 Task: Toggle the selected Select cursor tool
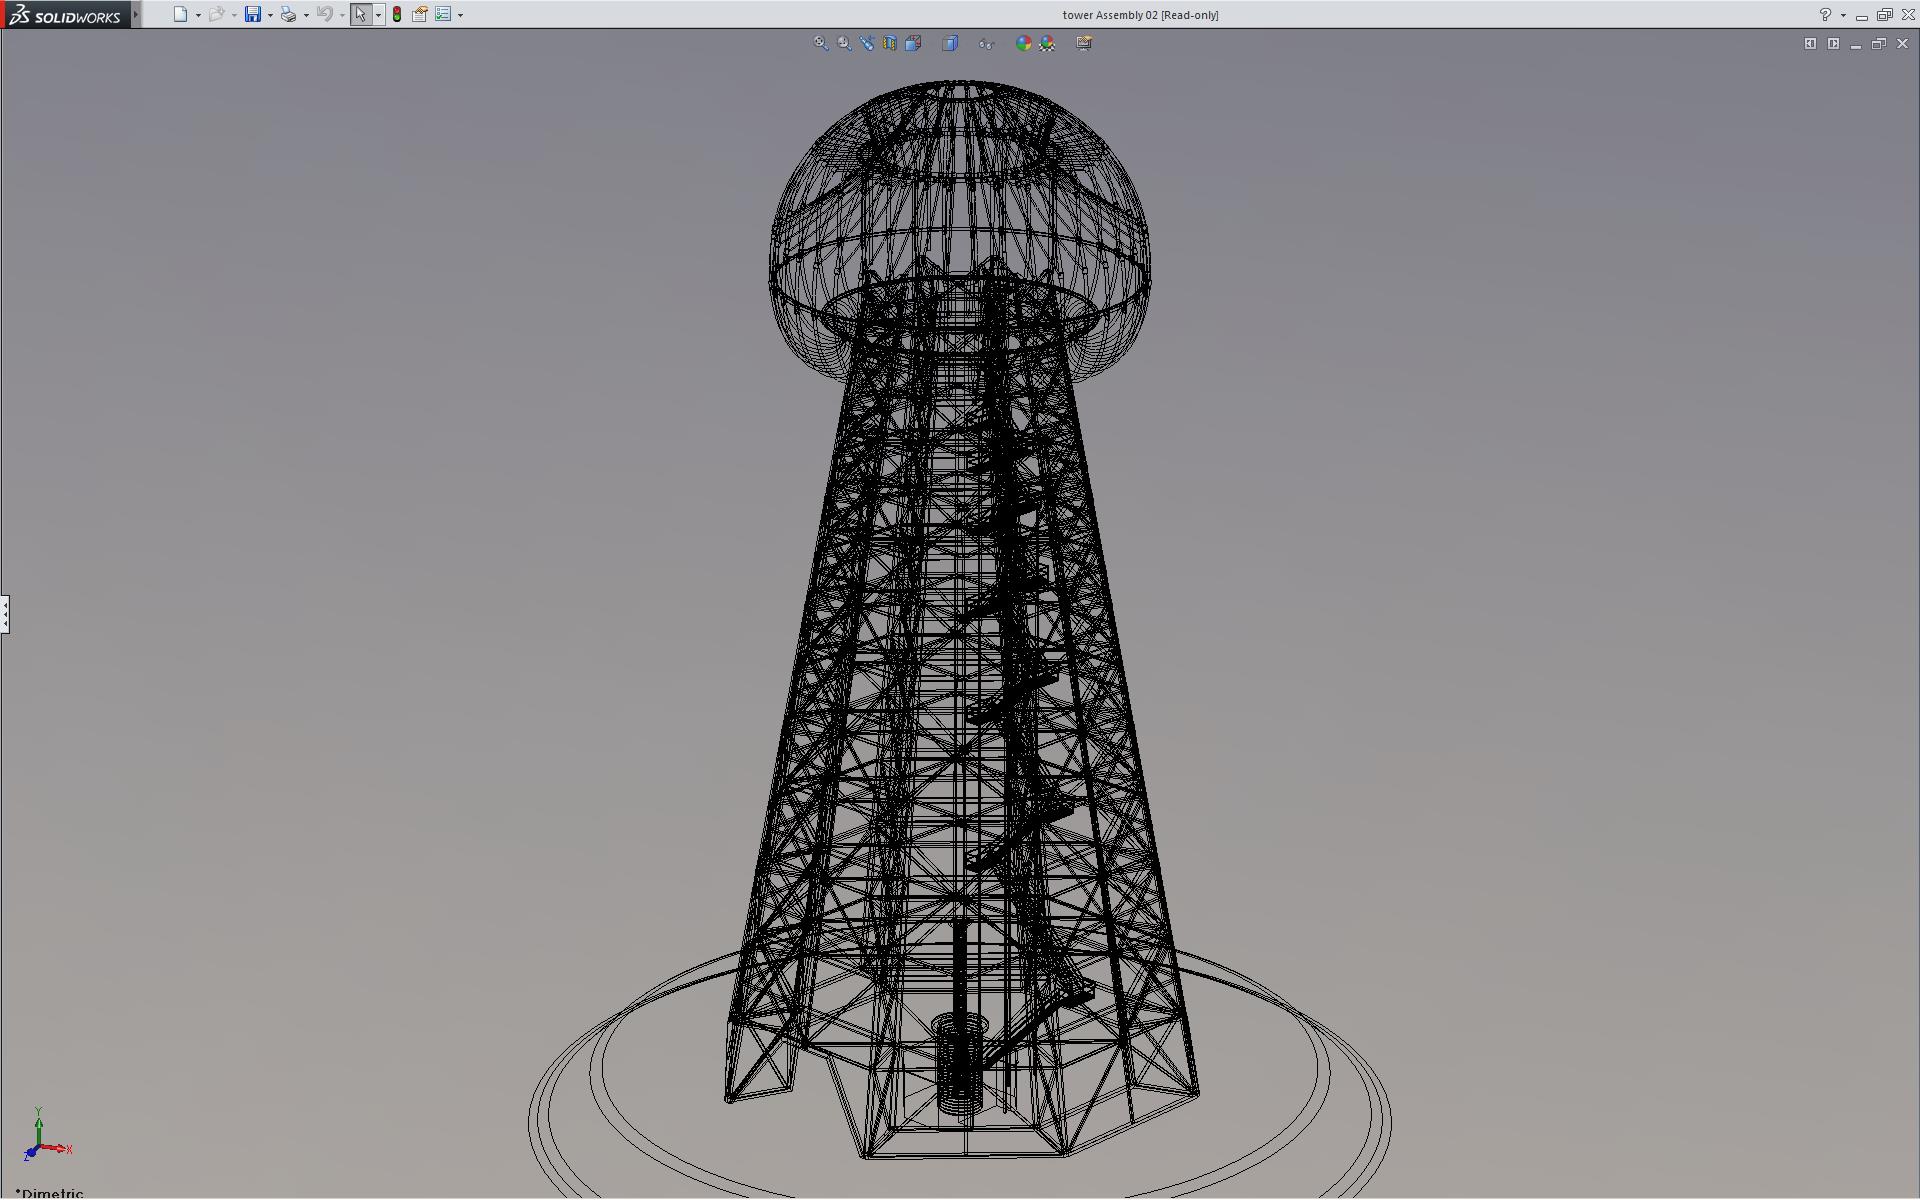[x=360, y=14]
